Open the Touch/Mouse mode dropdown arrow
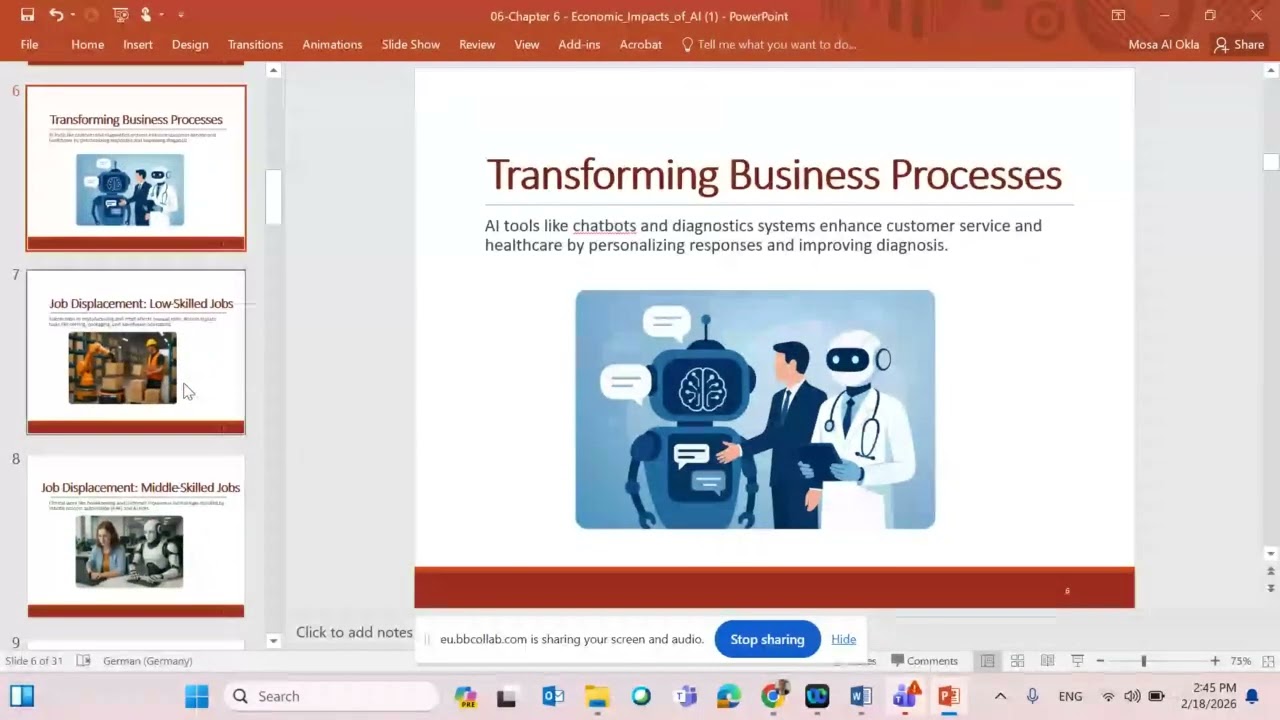This screenshot has height=720, width=1280. point(161,16)
